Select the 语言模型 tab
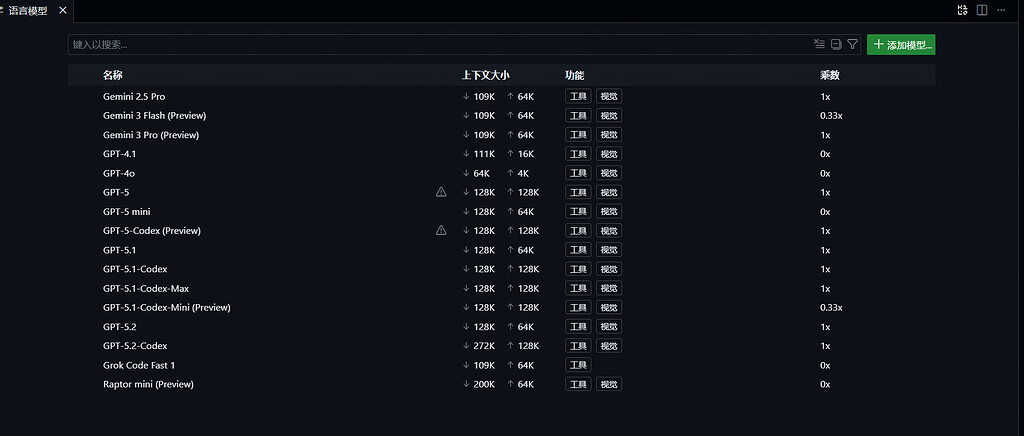Image resolution: width=1024 pixels, height=436 pixels. [27, 10]
